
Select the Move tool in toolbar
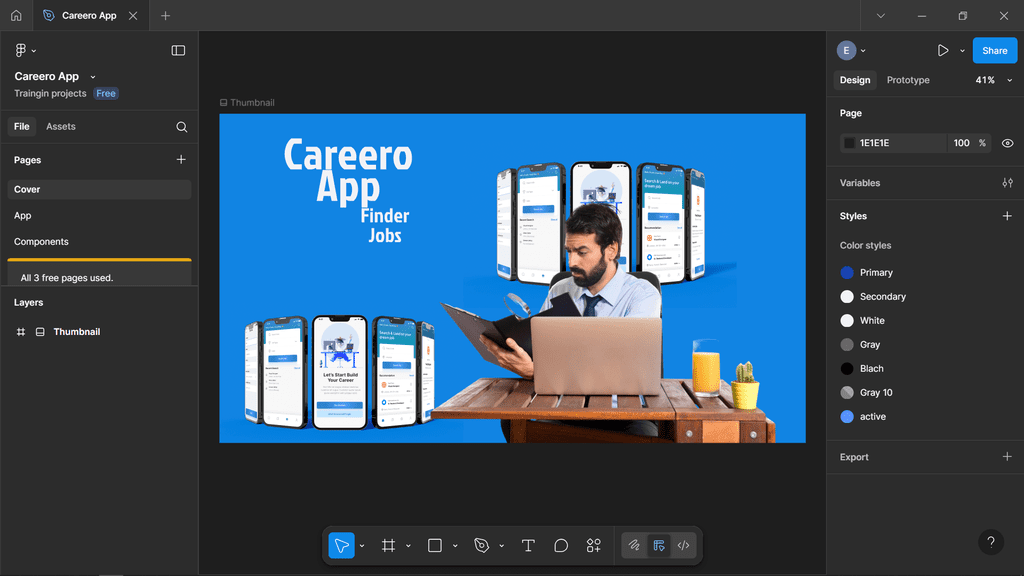(342, 545)
